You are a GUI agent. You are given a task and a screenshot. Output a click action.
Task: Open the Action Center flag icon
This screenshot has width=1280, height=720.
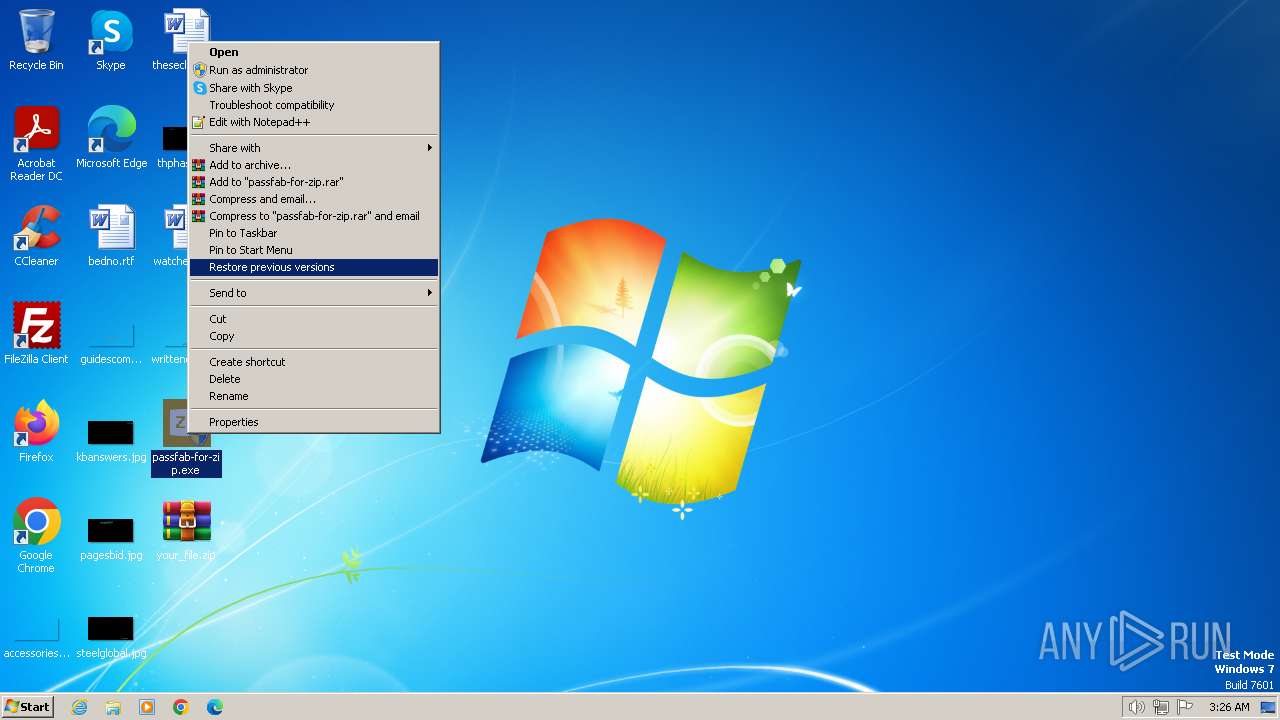tap(1186, 707)
